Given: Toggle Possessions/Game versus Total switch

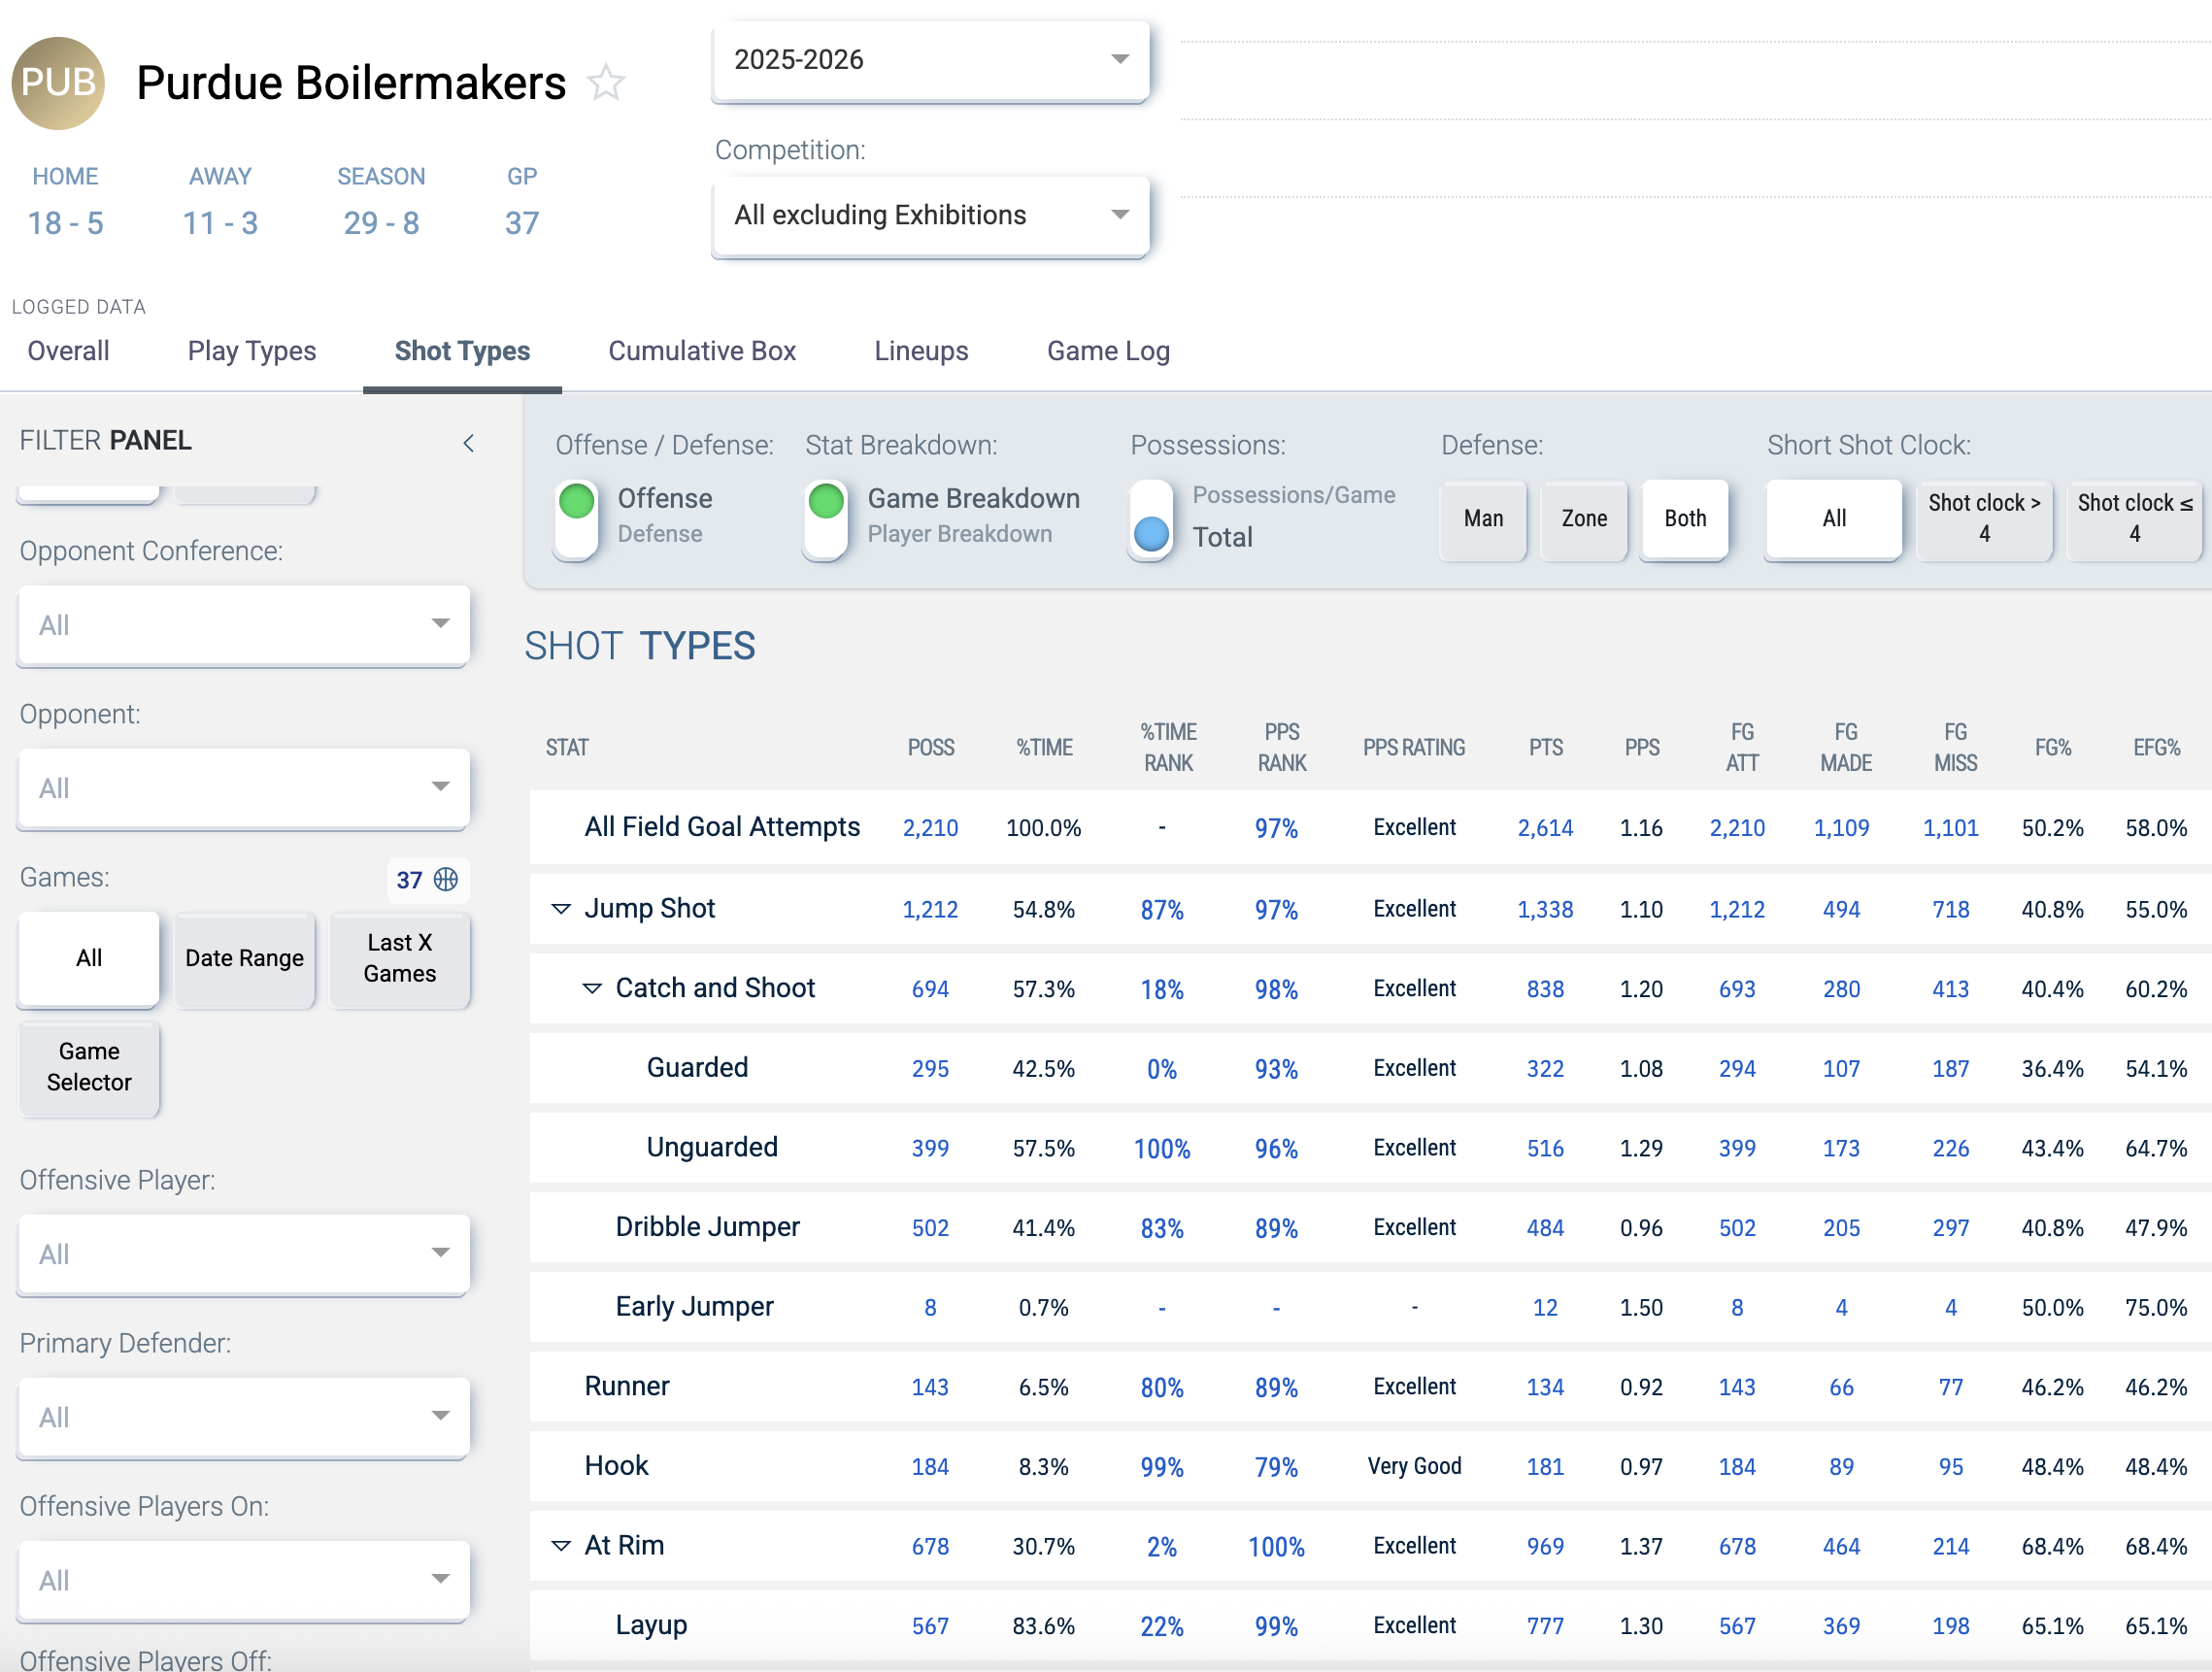Looking at the screenshot, I should click(1151, 518).
